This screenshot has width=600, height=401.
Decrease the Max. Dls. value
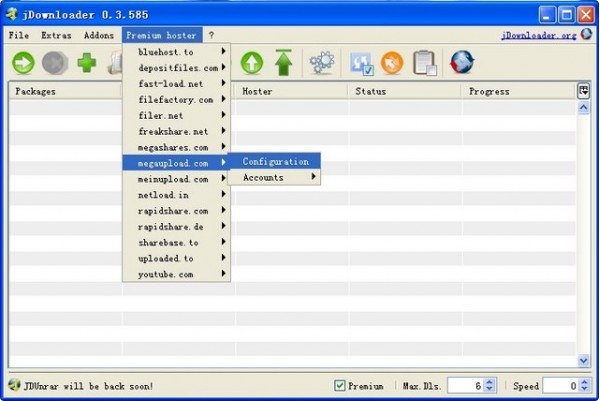[x=489, y=389]
